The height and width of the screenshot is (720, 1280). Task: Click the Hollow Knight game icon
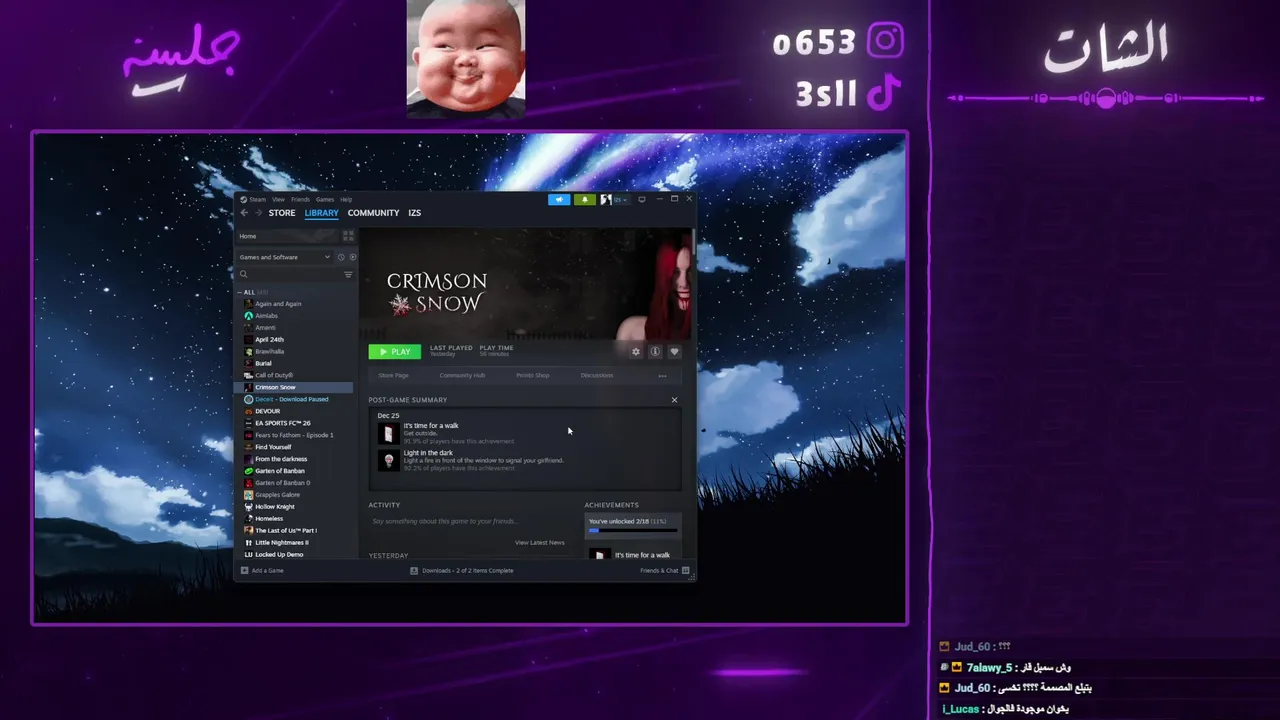pos(248,507)
